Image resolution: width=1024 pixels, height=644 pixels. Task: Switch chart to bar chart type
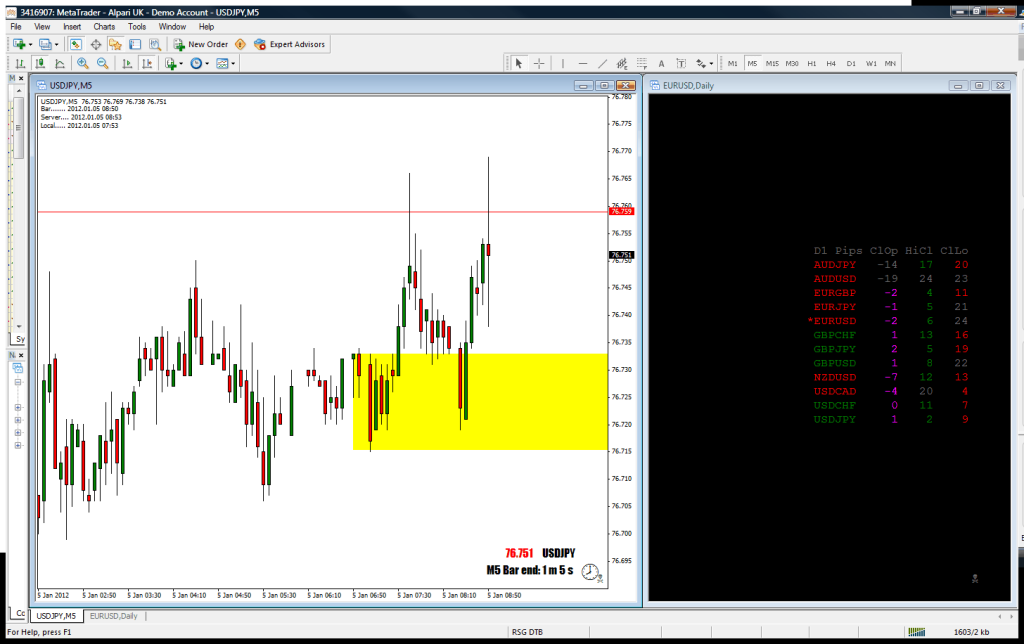(20, 63)
